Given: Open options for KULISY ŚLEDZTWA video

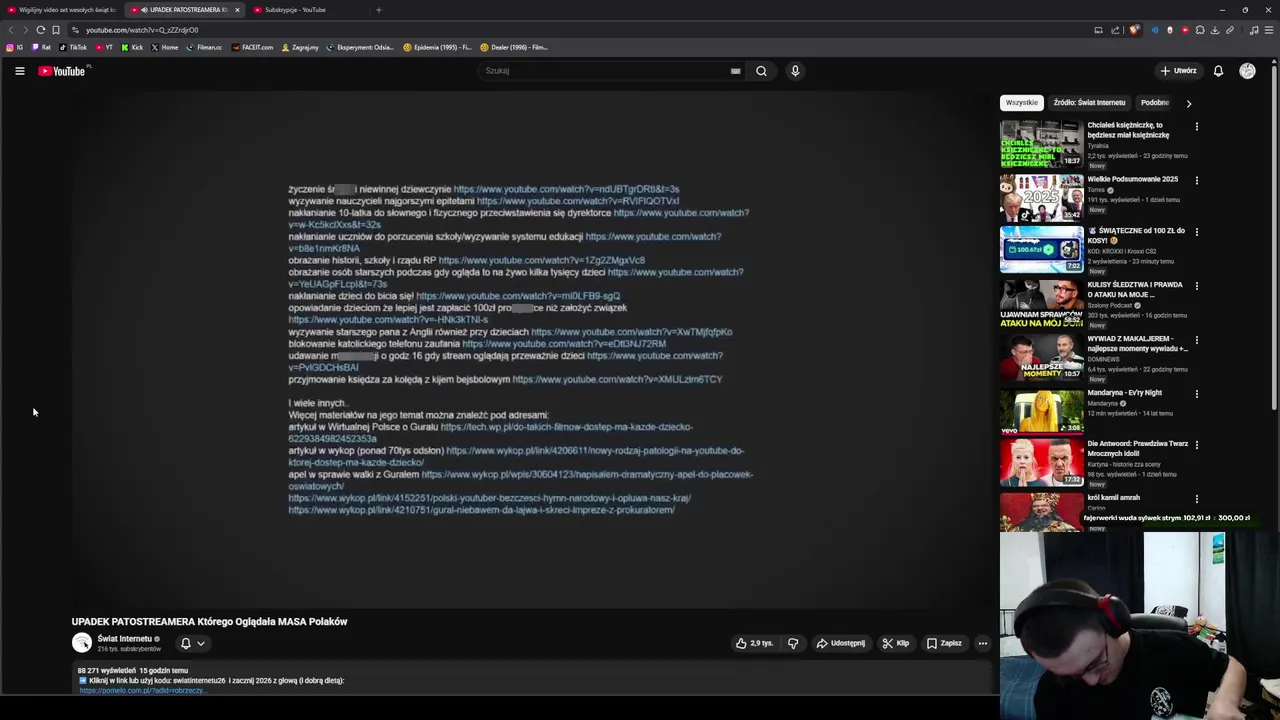Looking at the screenshot, I should pyautogui.click(x=1196, y=286).
